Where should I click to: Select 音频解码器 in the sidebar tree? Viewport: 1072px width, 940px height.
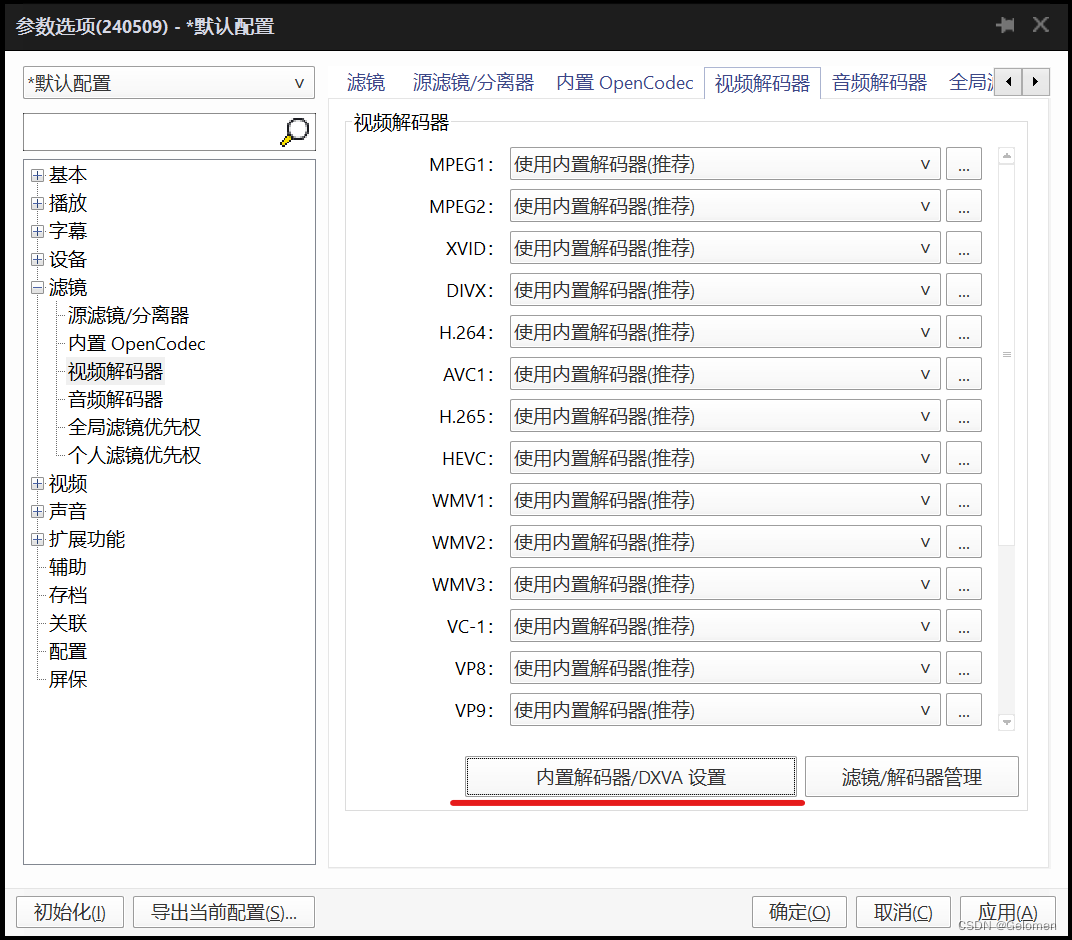[x=114, y=399]
